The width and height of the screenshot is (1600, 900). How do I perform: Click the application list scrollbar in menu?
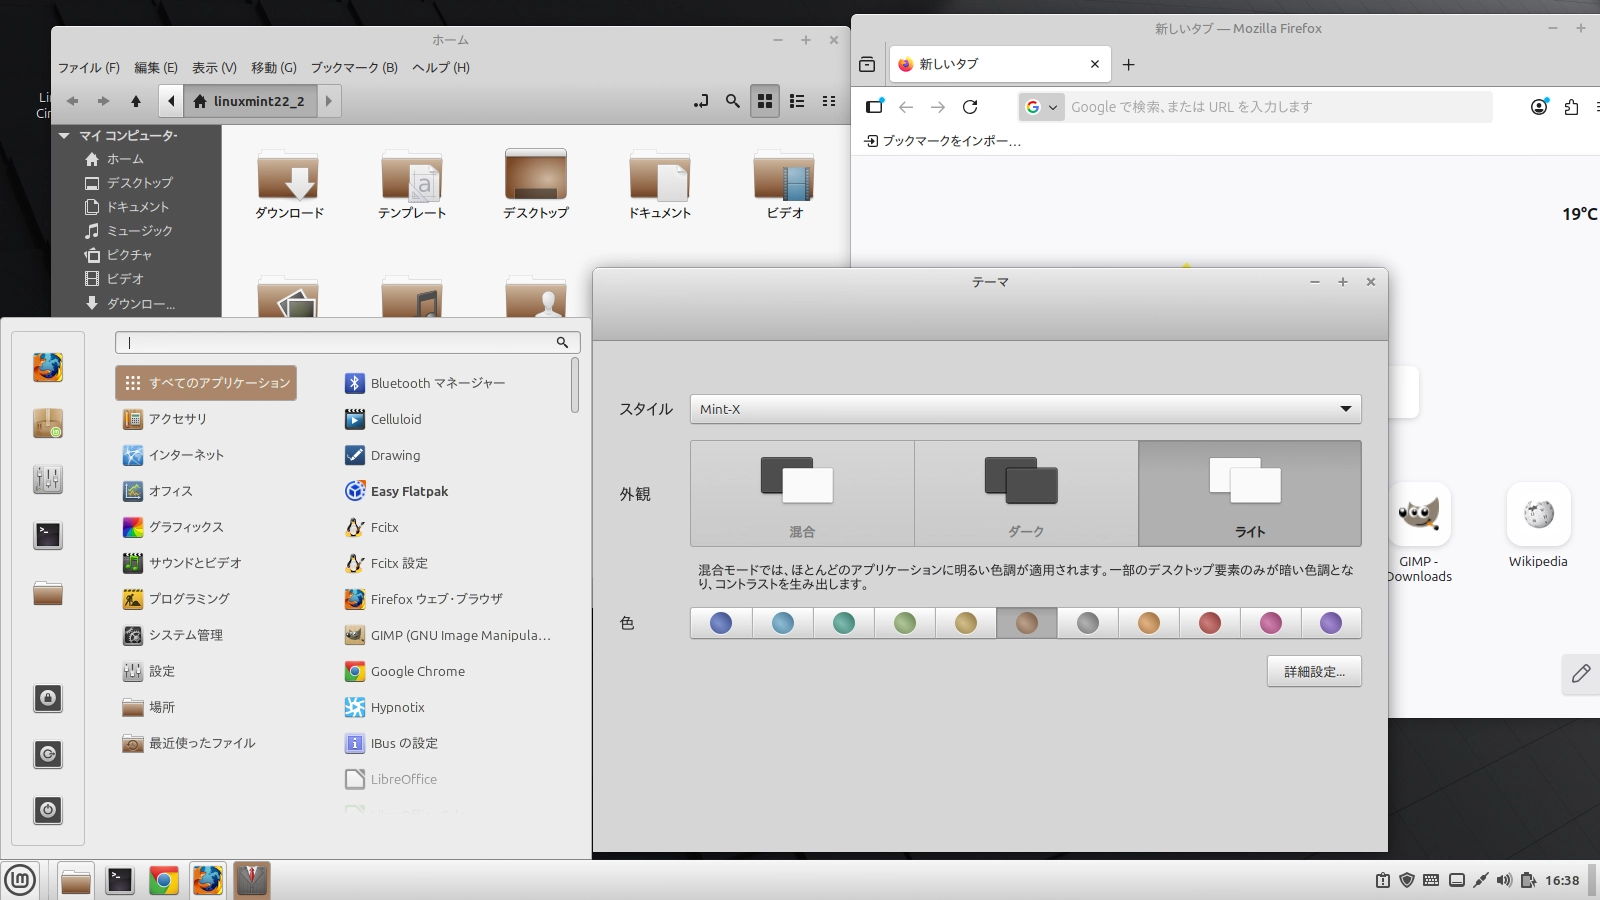point(575,385)
